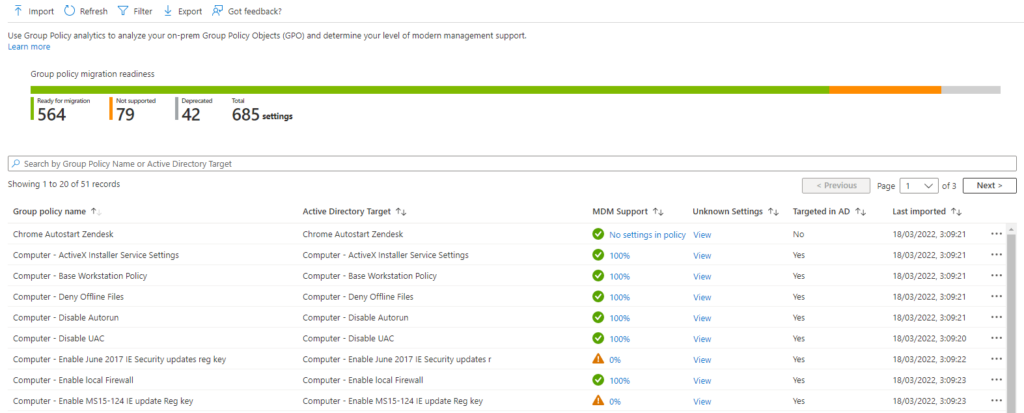Sort by Unknown Settings arrows
The width and height of the screenshot is (1024, 413).
(773, 211)
